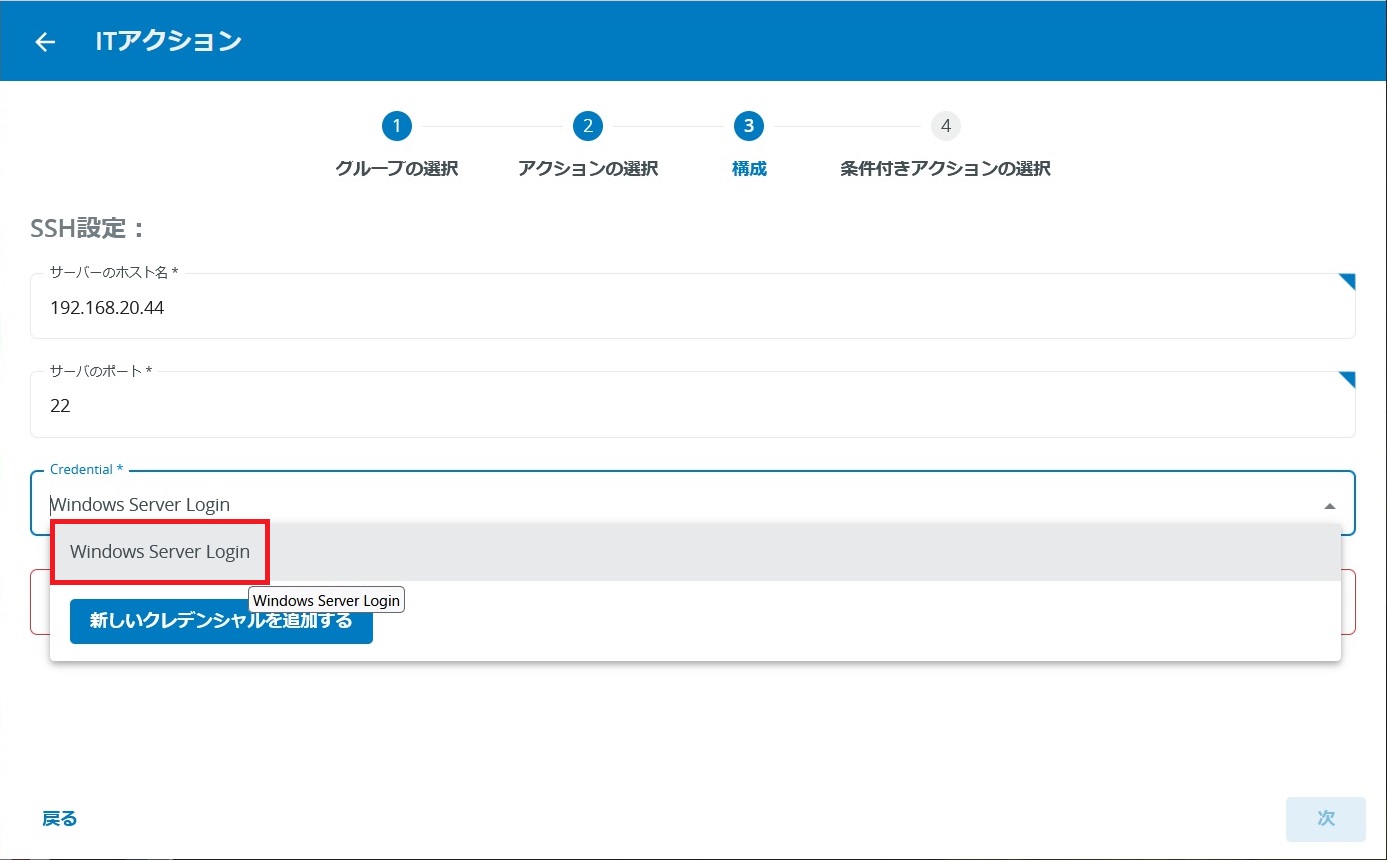Viewport: 1387px width, 860px height.
Task: Click the 戻る link at bottom left
Action: coord(60,819)
